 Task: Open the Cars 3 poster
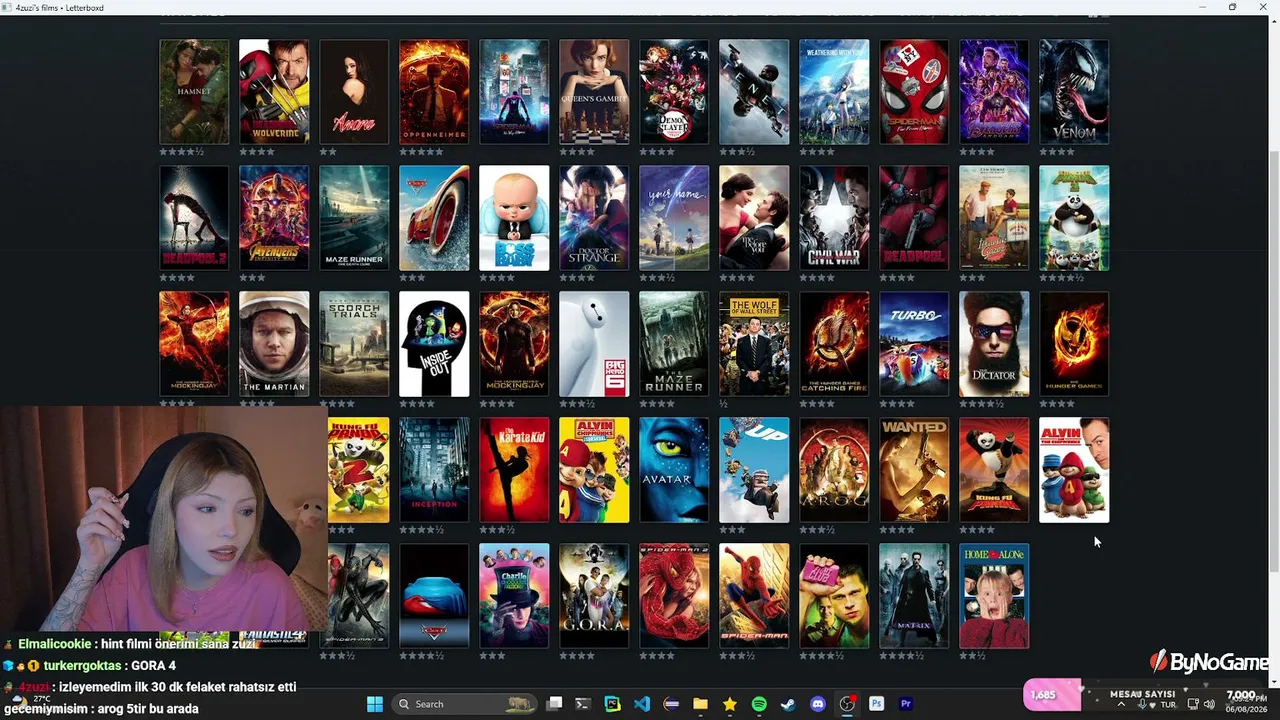[434, 218]
